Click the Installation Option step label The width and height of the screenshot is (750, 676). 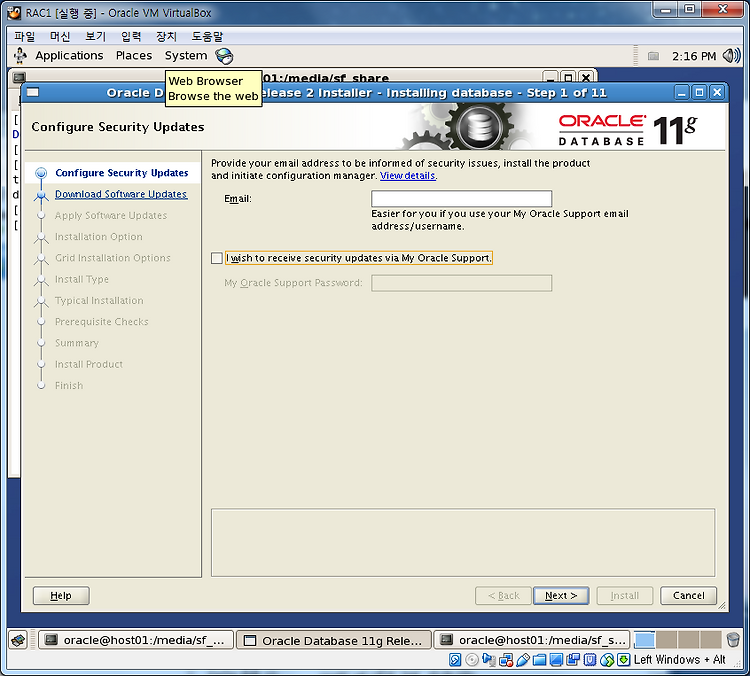(99, 237)
